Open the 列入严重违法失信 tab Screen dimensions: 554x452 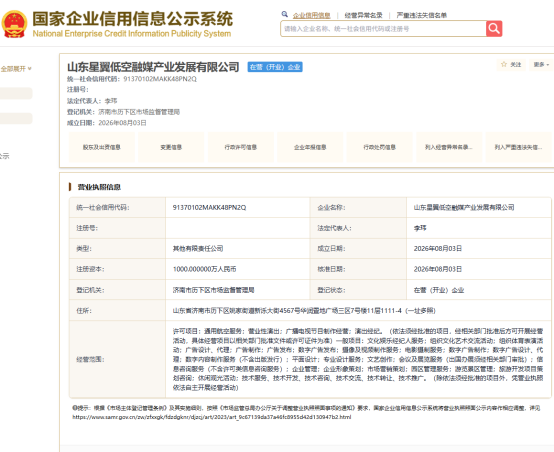(x=518, y=147)
